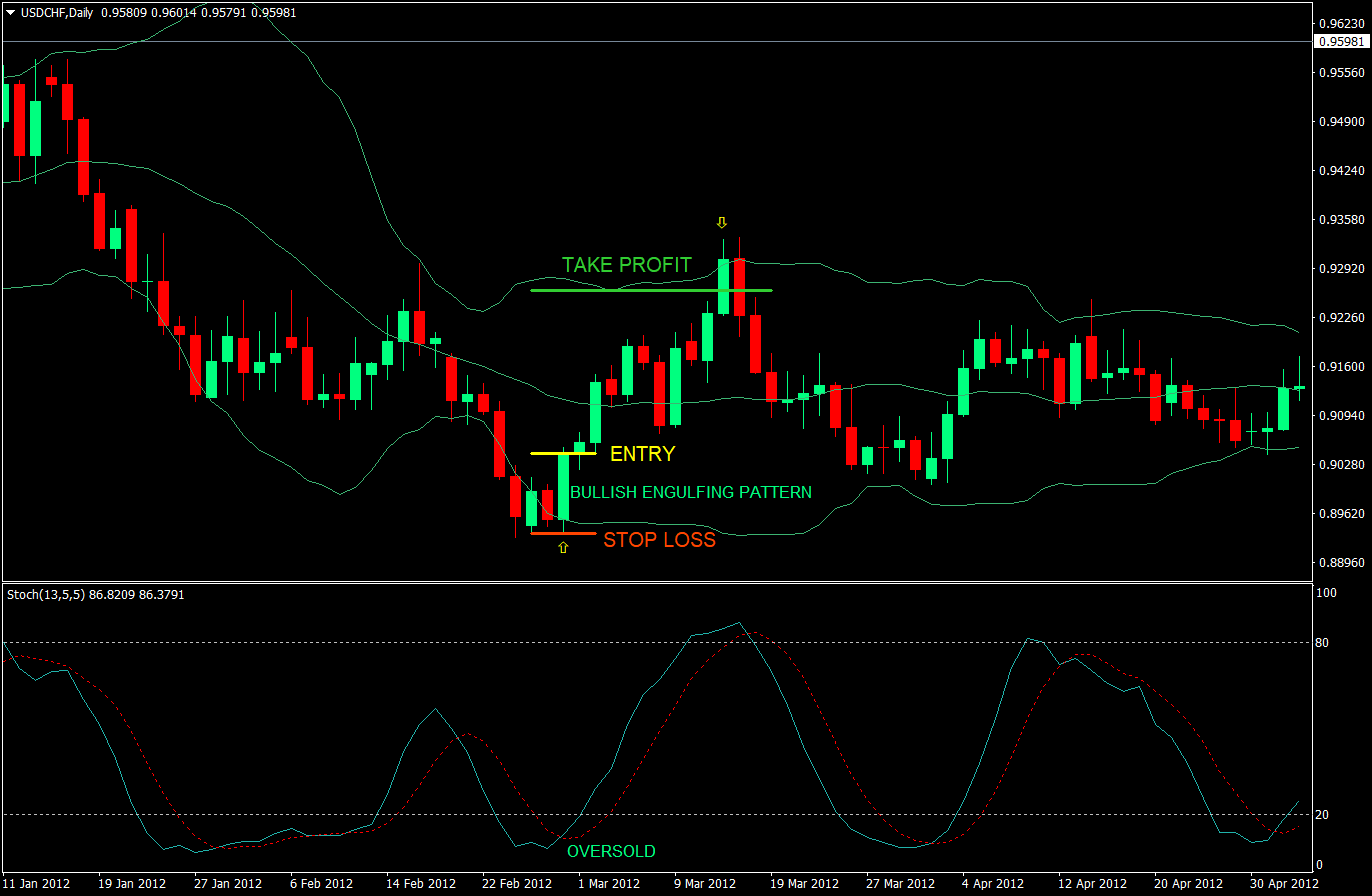
Task: Click the 27 Mar 2012 date label
Action: (x=901, y=884)
